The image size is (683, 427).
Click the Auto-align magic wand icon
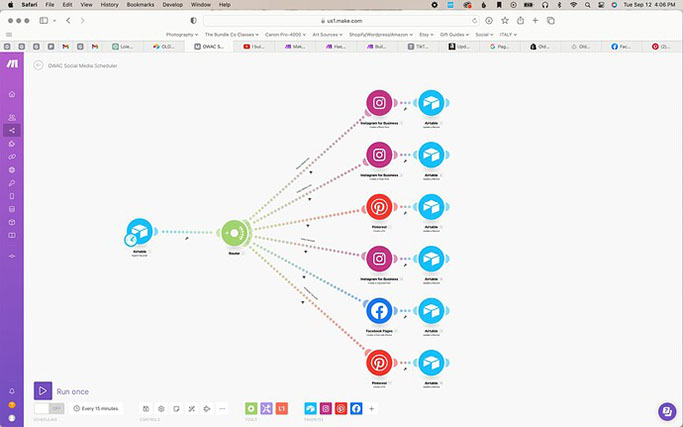[192, 409]
